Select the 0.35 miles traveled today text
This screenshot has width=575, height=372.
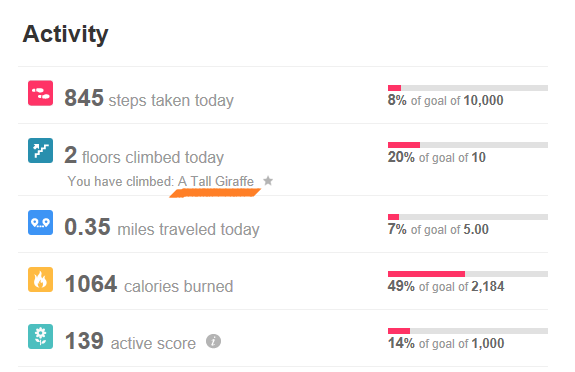tap(162, 227)
